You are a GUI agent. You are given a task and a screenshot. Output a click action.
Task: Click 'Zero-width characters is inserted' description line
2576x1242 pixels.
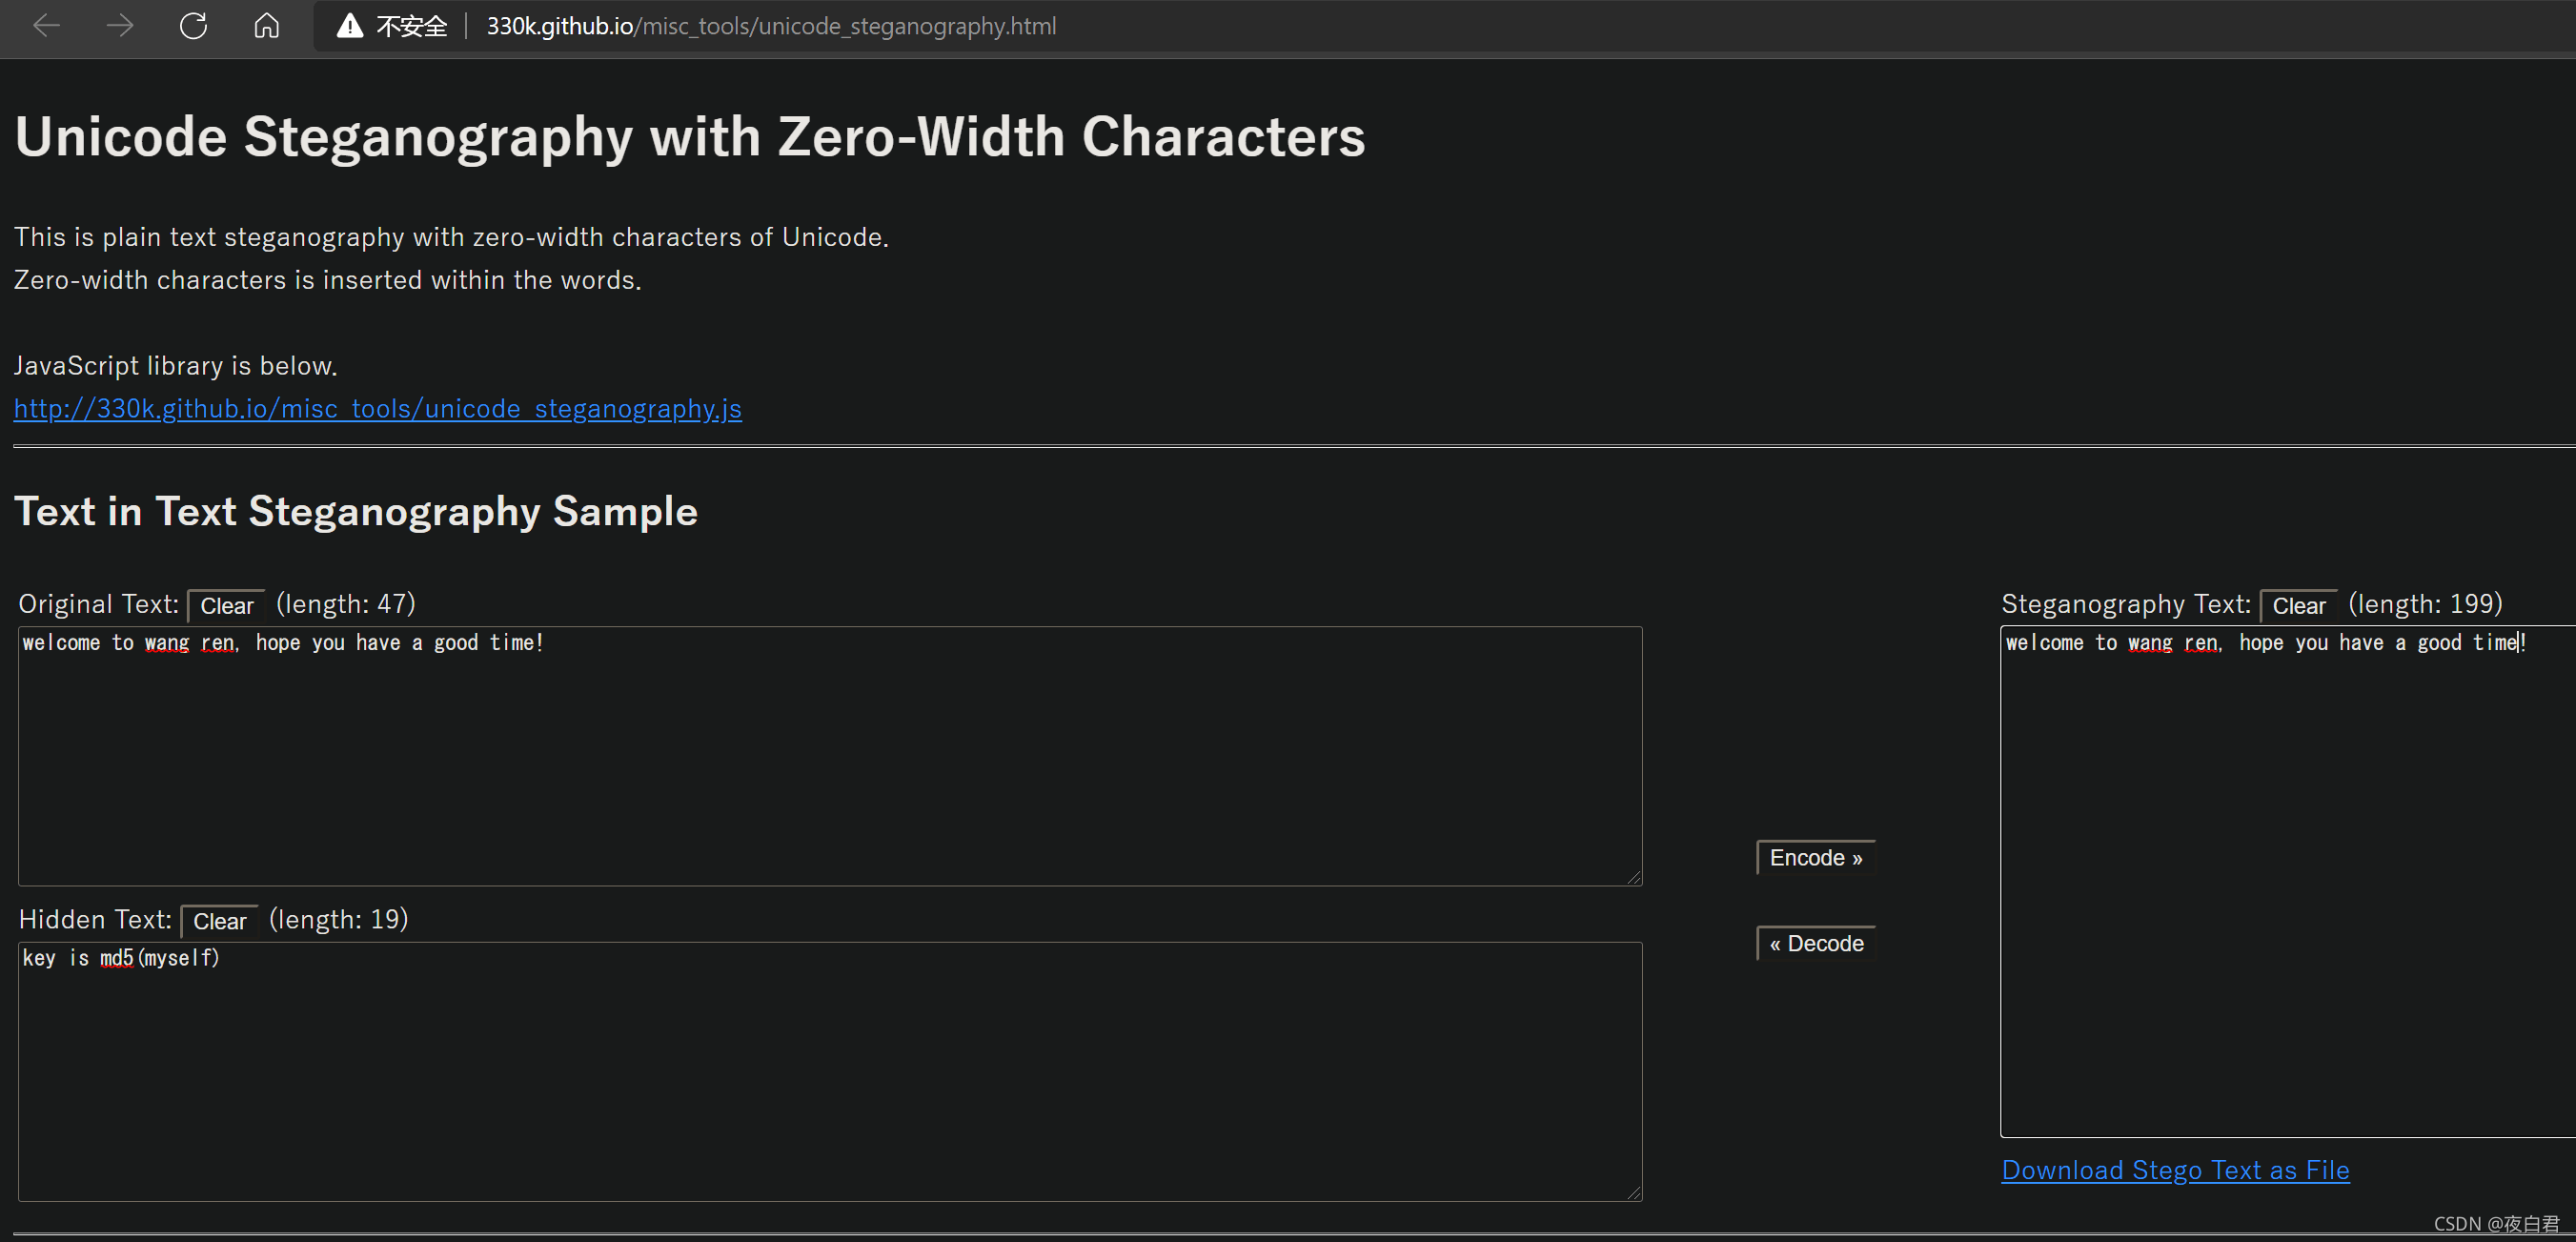click(328, 280)
